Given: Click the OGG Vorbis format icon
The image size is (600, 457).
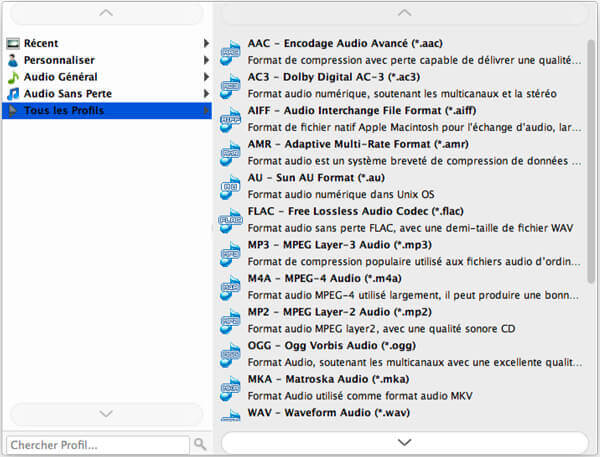Looking at the screenshot, I should (x=231, y=353).
